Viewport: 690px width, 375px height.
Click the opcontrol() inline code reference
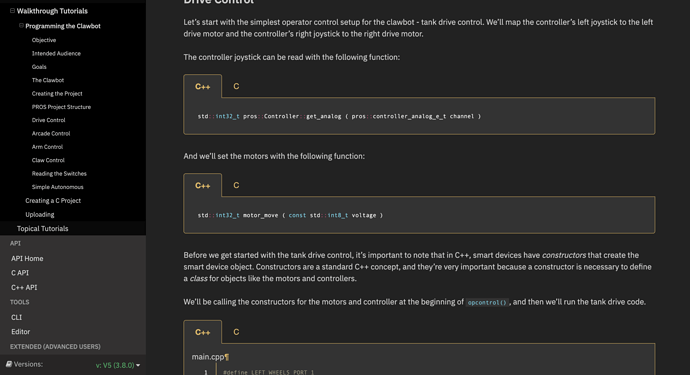coord(487,302)
